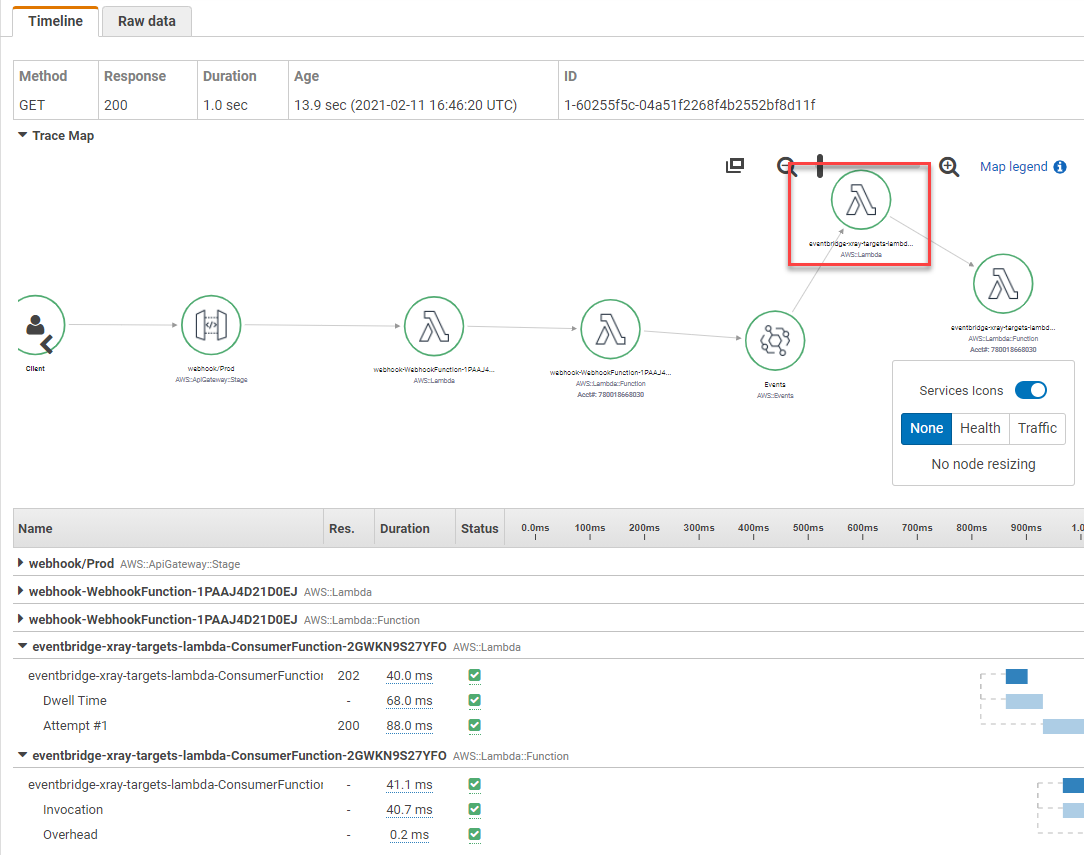Select the eventbridge-xray-targets AWS::Lambda node
This screenshot has width=1084, height=855.
[861, 200]
